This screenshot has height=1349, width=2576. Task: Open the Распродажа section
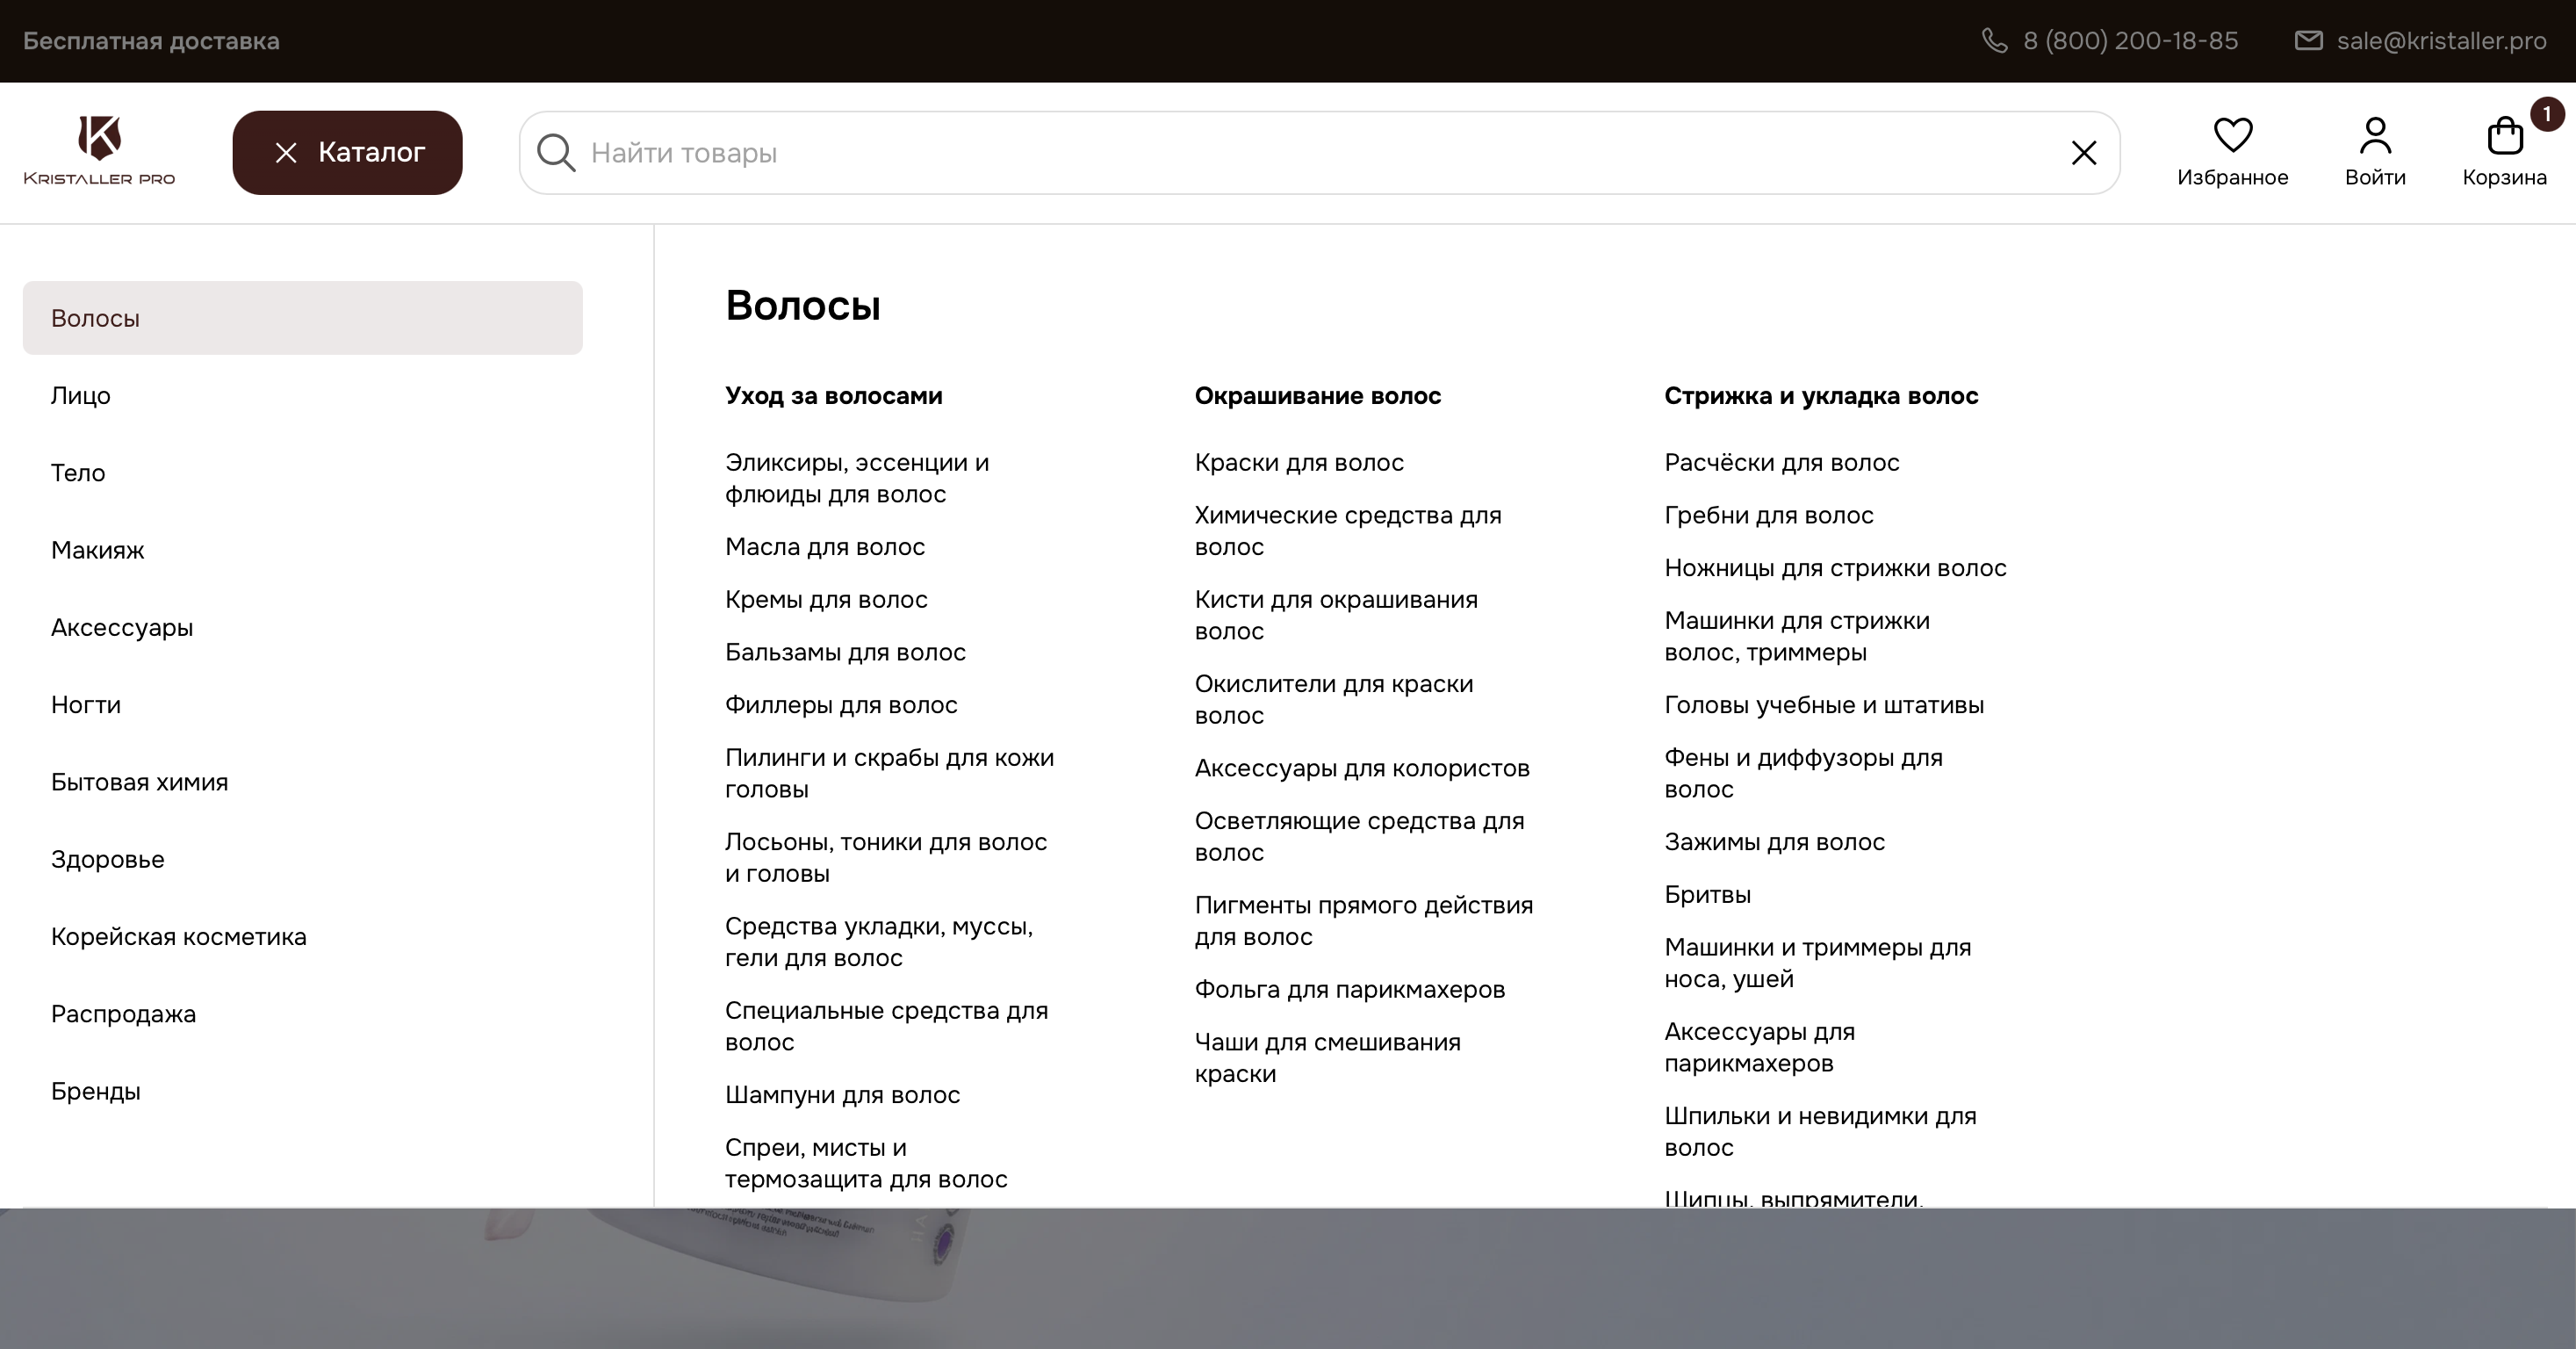[123, 1013]
